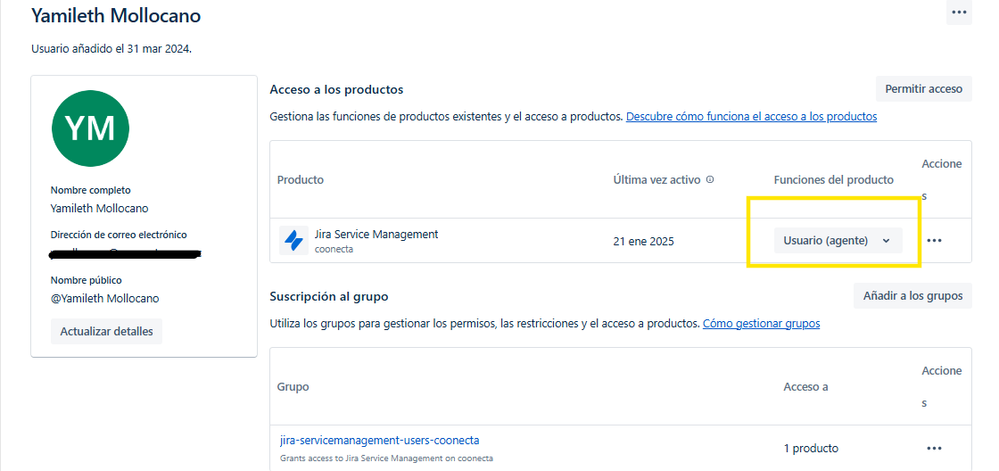This screenshot has height=471, width=999.
Task: Click the Permitir acceso button
Action: [924, 89]
